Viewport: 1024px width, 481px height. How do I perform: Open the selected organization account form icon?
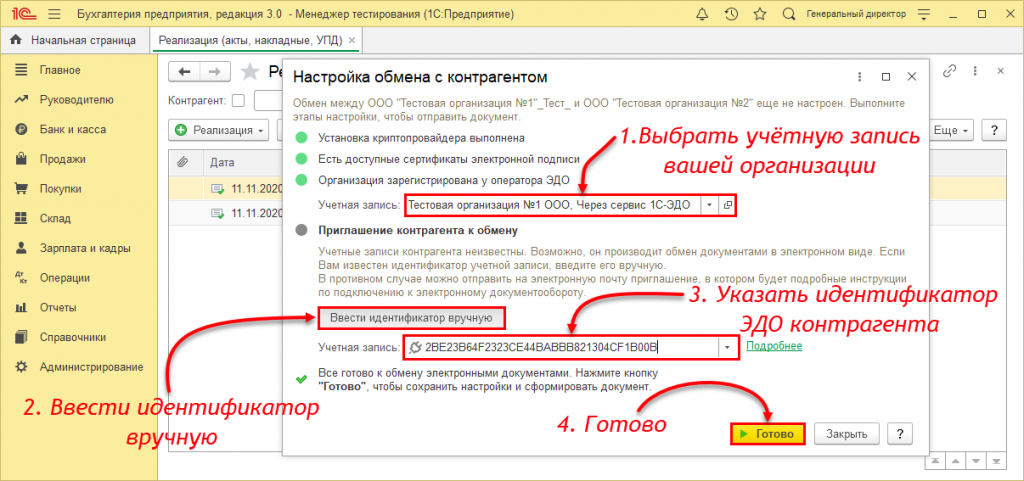726,205
